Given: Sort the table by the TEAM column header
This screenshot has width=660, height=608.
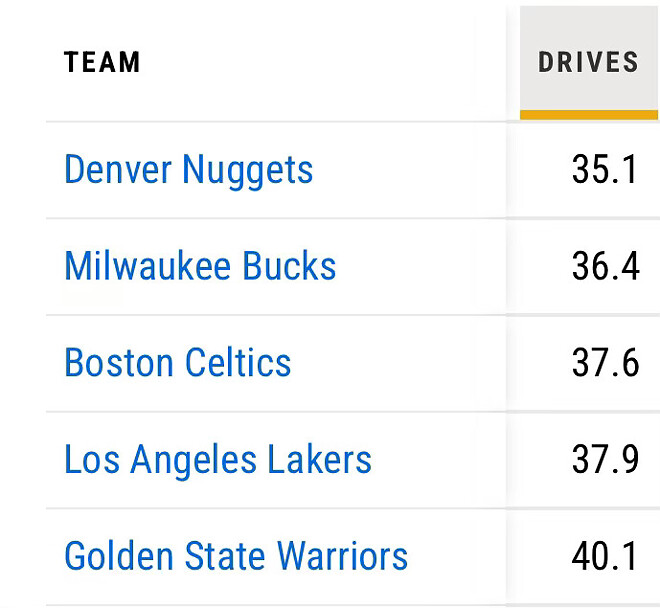Looking at the screenshot, I should pyautogui.click(x=101, y=62).
